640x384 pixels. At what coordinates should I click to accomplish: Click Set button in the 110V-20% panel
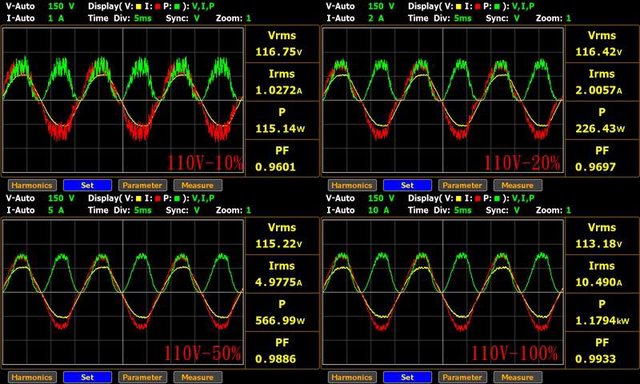click(407, 185)
